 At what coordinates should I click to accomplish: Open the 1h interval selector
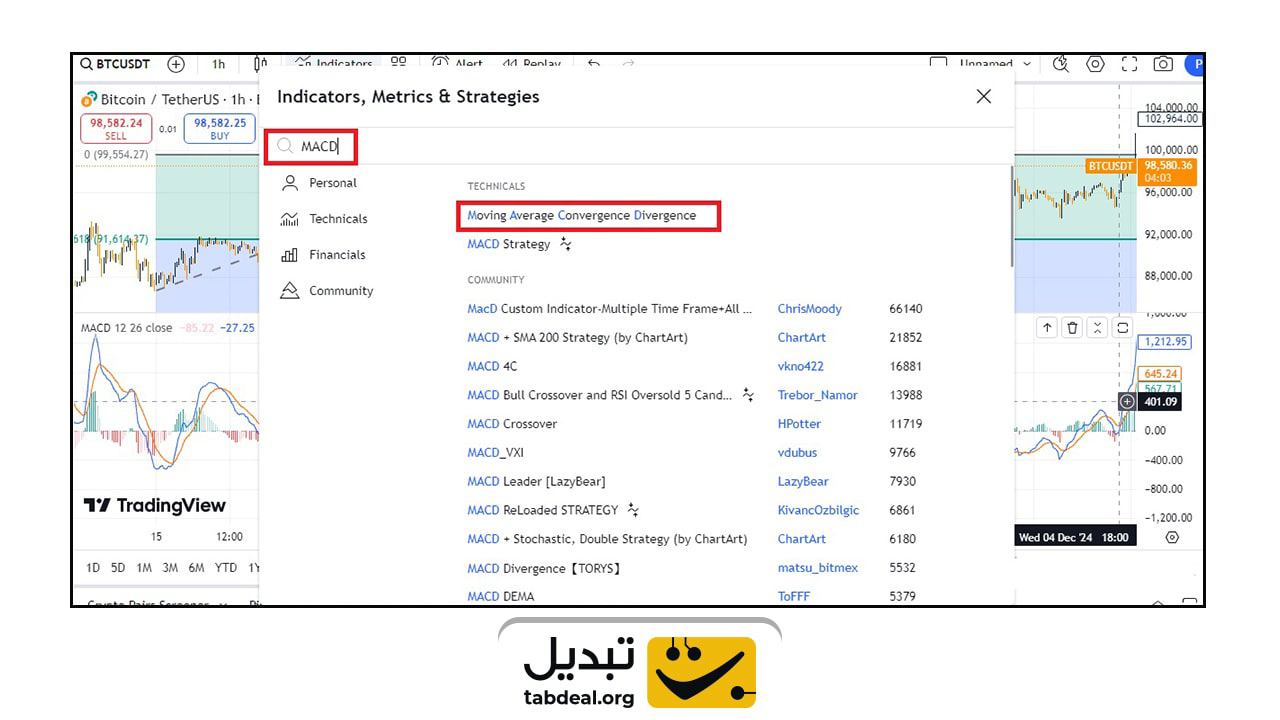click(x=218, y=64)
